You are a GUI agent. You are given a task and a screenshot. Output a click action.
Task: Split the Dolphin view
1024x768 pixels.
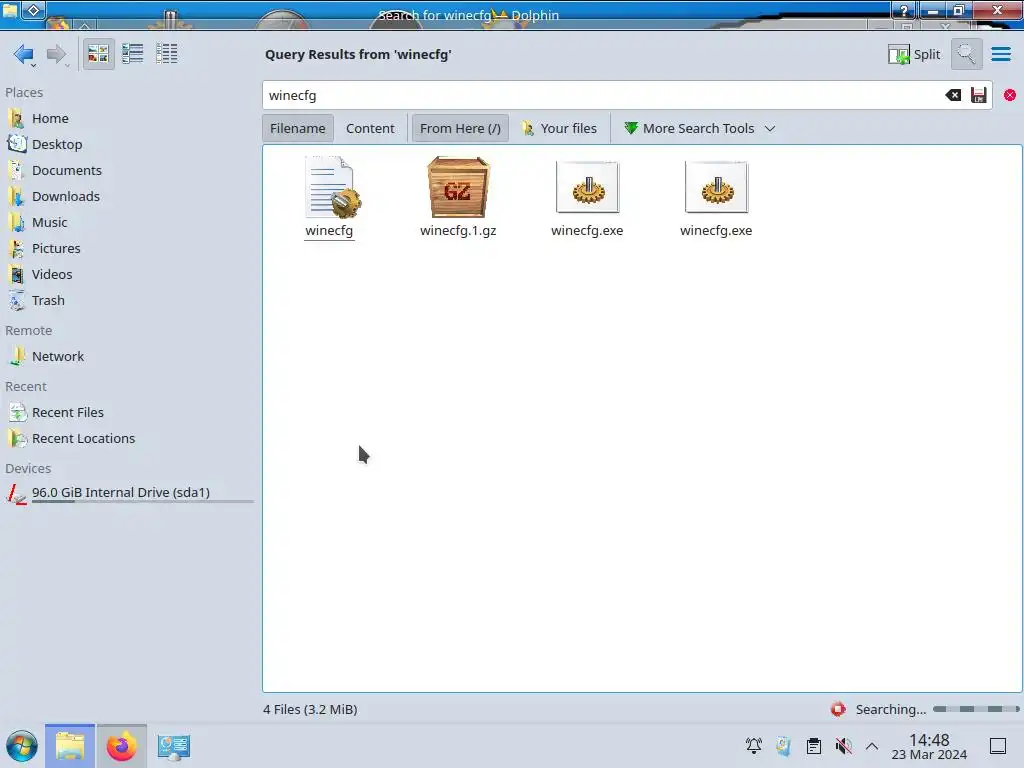tap(914, 54)
